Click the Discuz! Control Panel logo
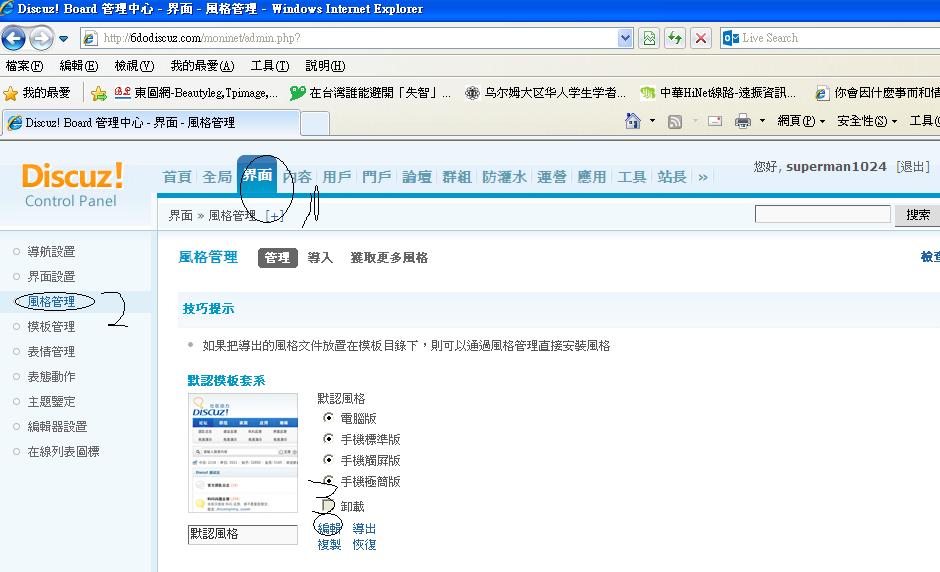 pyautogui.click(x=72, y=185)
